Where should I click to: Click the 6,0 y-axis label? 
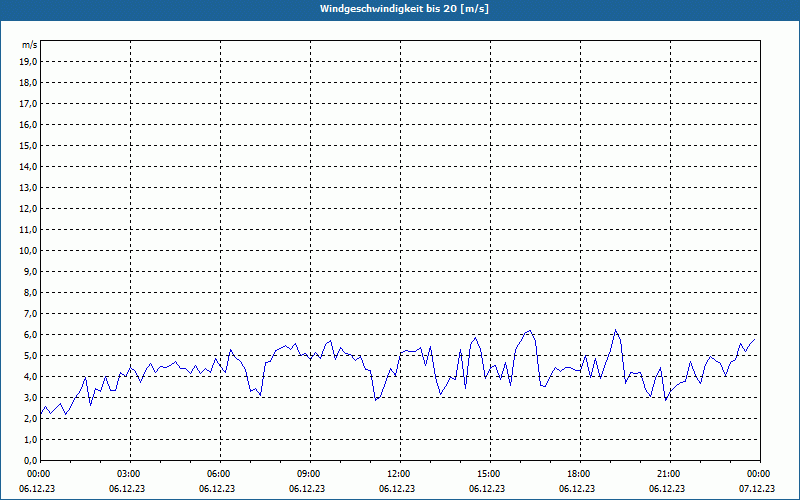point(30,335)
